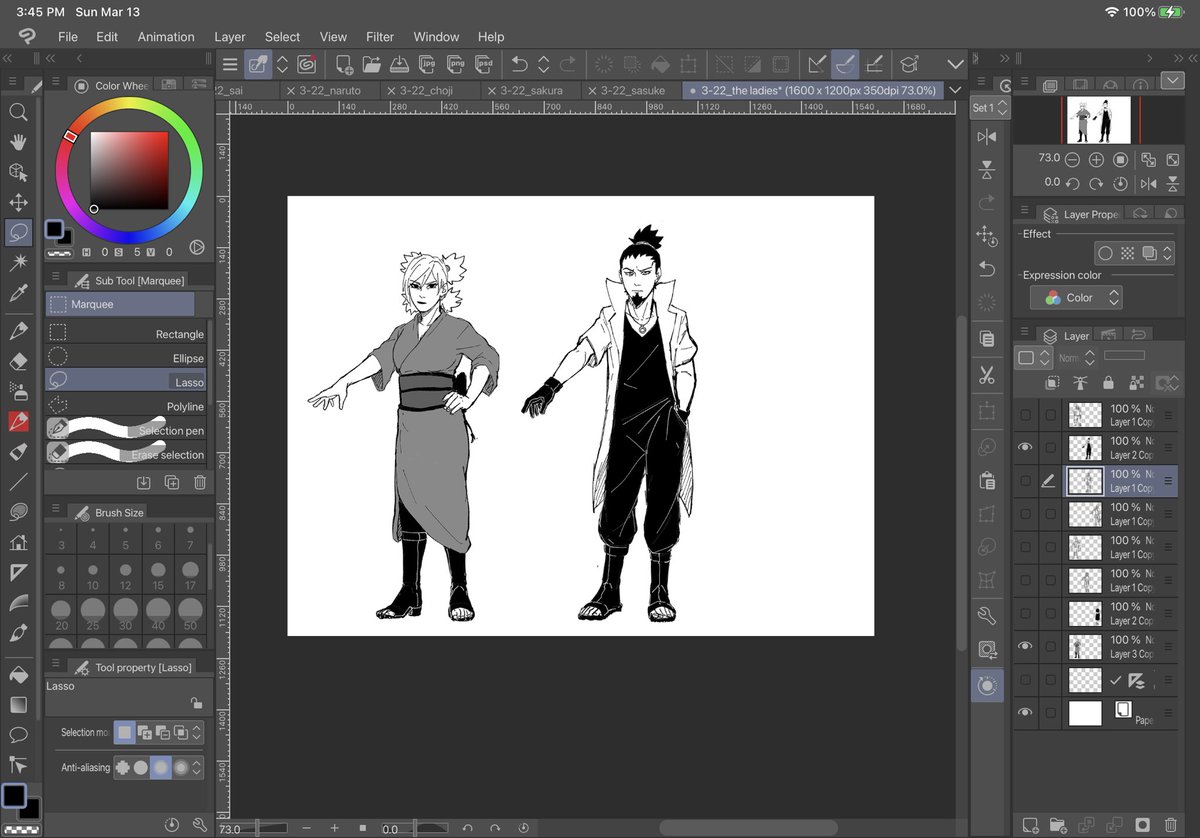Open the Filter menu

[380, 37]
